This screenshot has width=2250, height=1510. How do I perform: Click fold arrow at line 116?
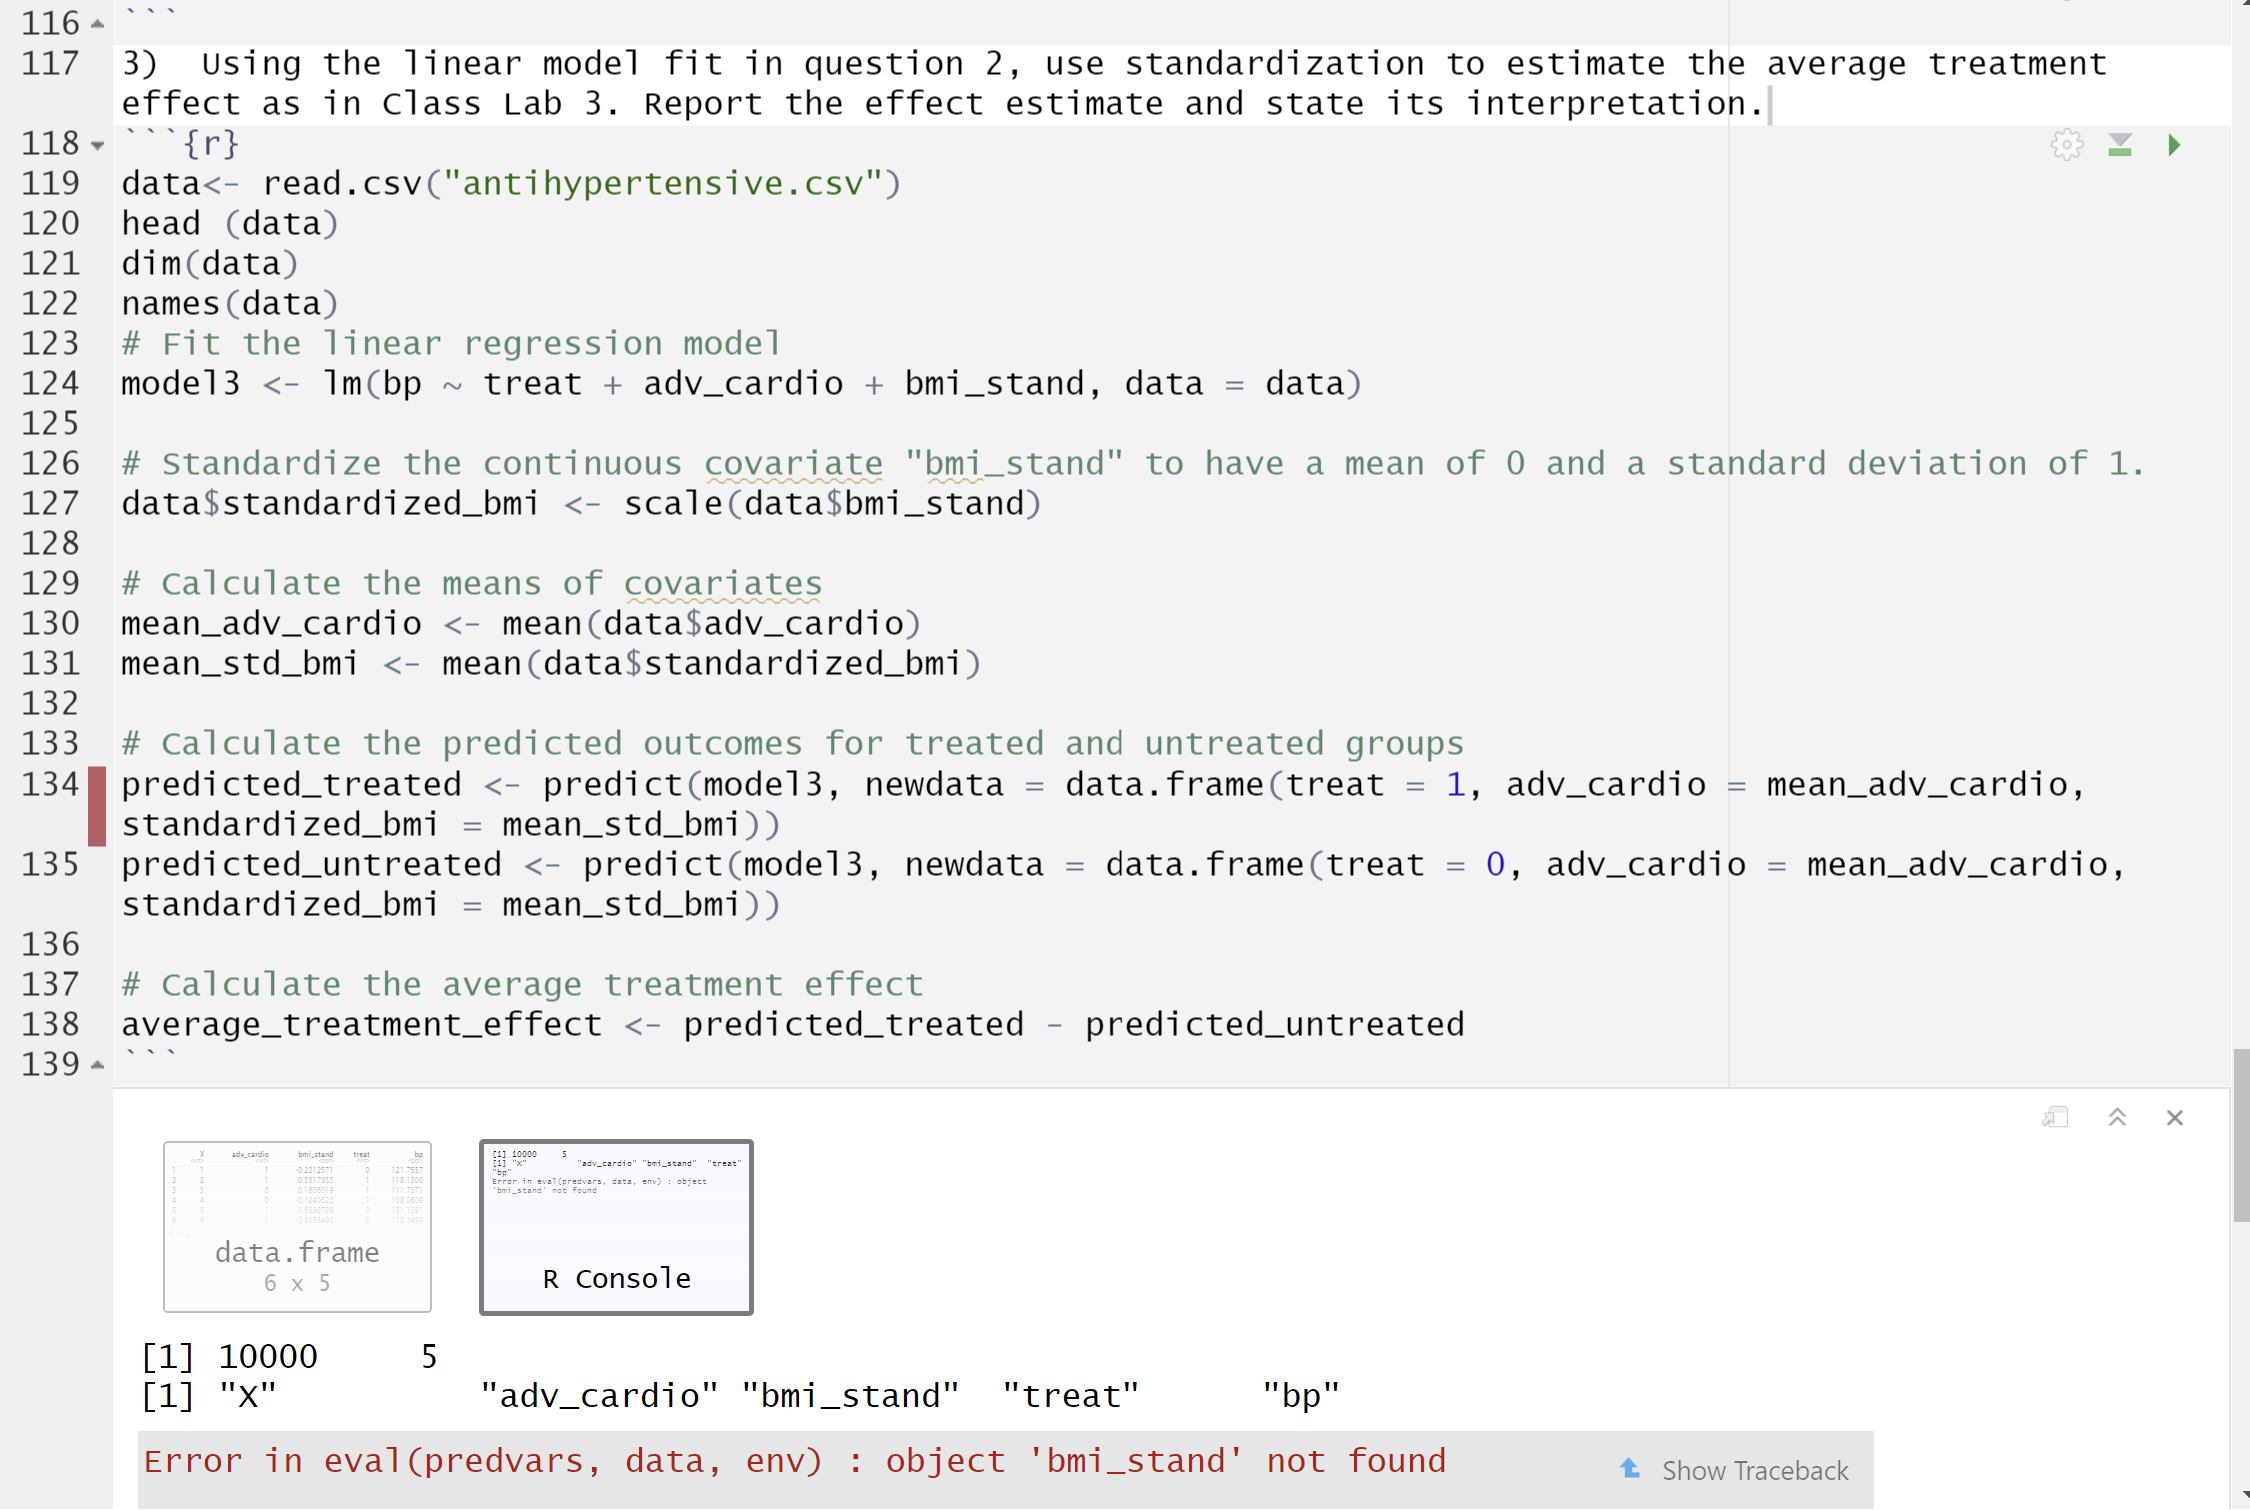coord(97,24)
